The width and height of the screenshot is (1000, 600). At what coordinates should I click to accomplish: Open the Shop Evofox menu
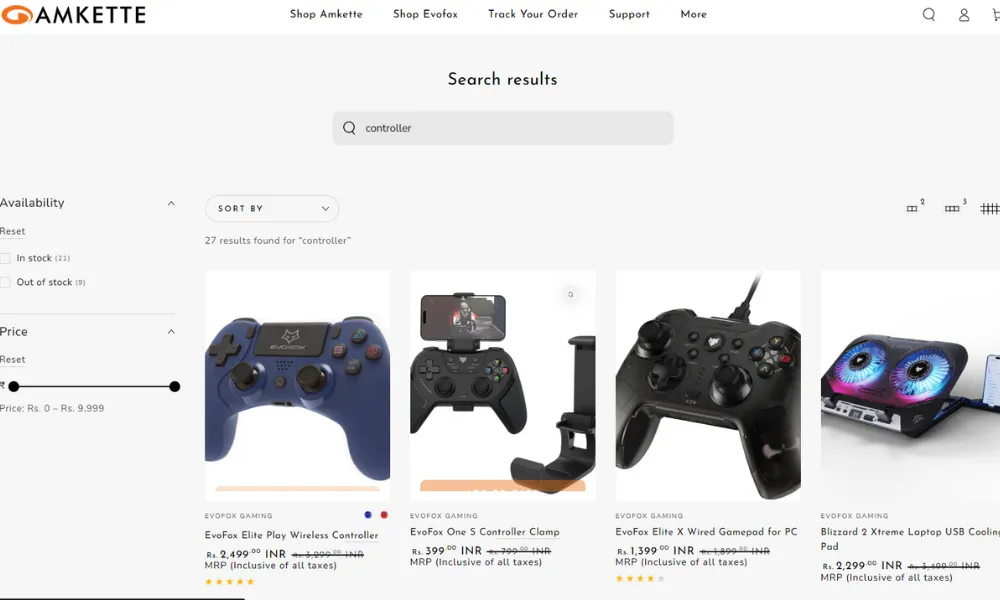425,14
